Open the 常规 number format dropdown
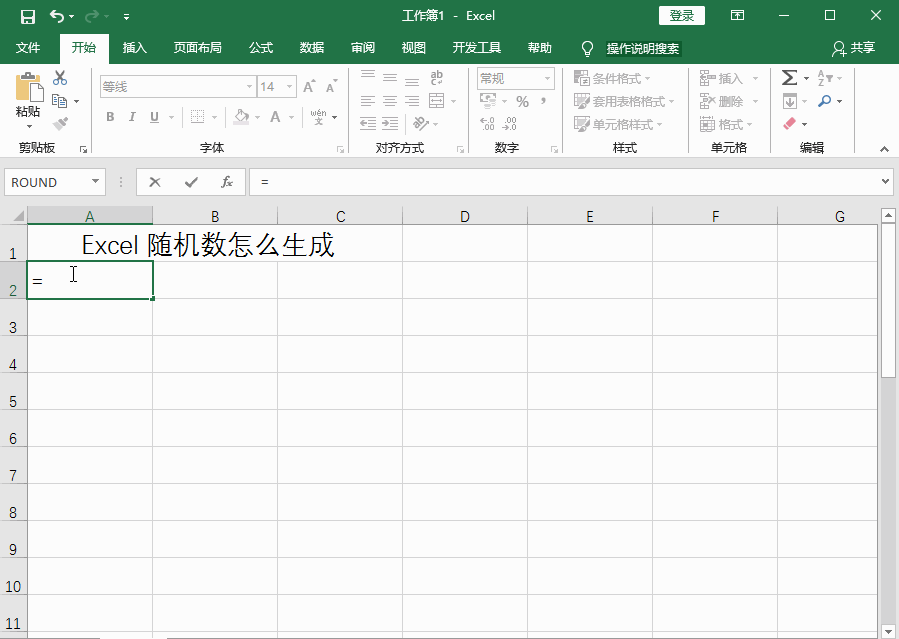The width and height of the screenshot is (899, 639). [x=548, y=78]
